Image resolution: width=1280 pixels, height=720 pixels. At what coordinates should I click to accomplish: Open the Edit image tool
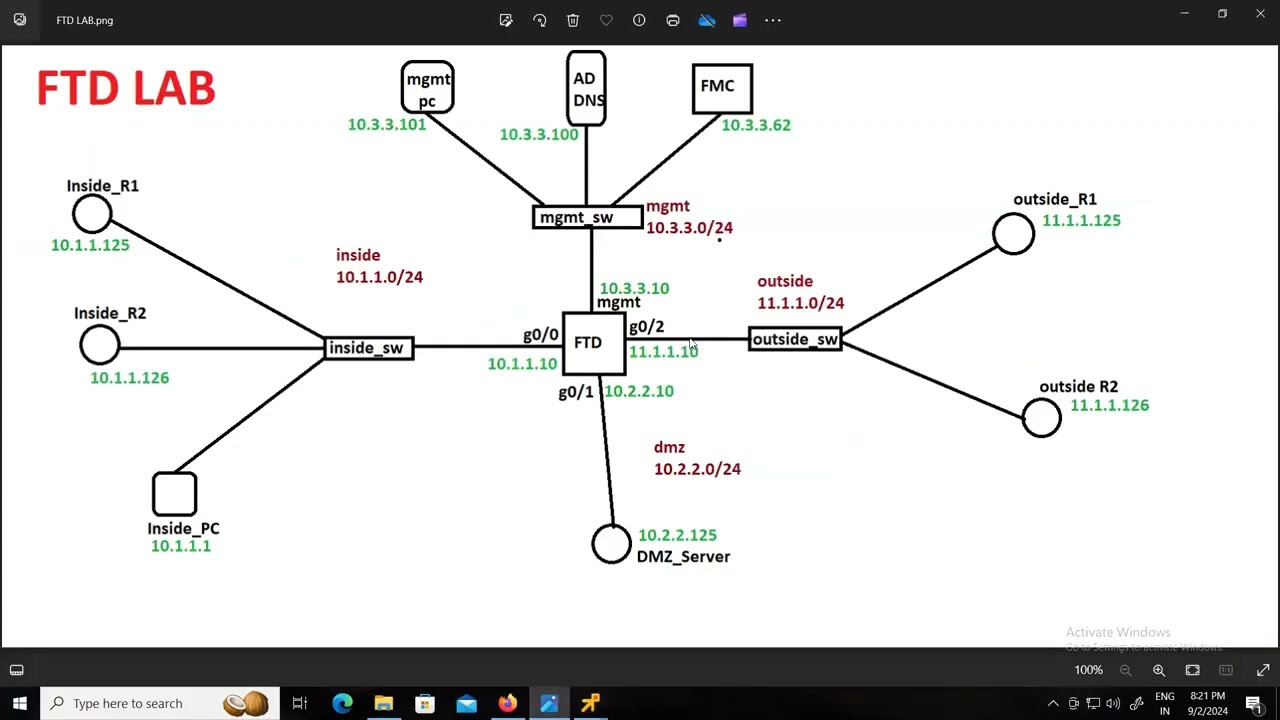[506, 20]
